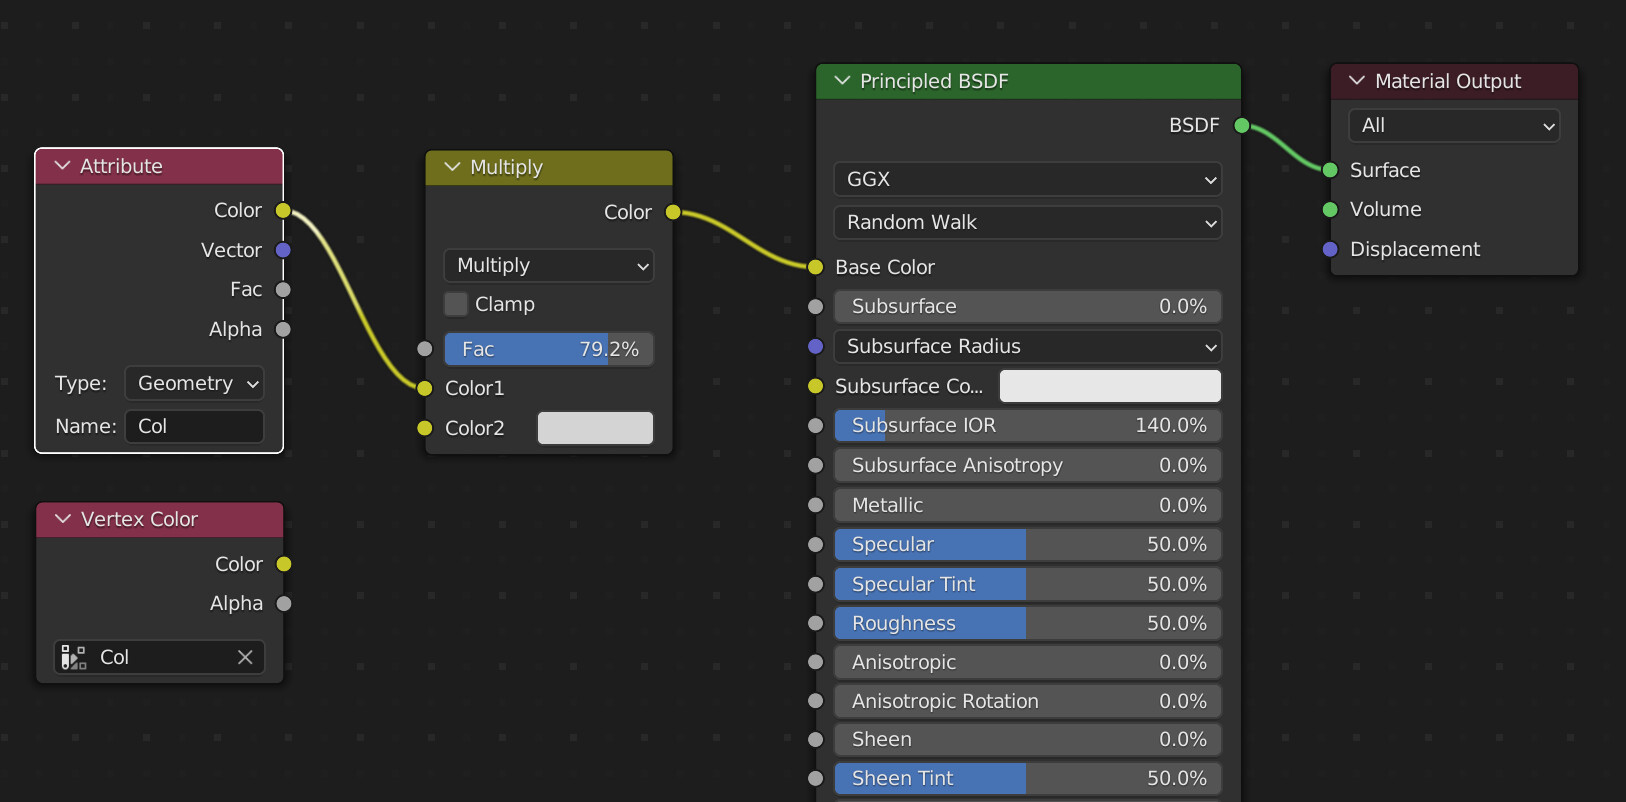Screen dimensions: 1626x802
Task: Click the attribute Name field containing Col
Action: [194, 426]
